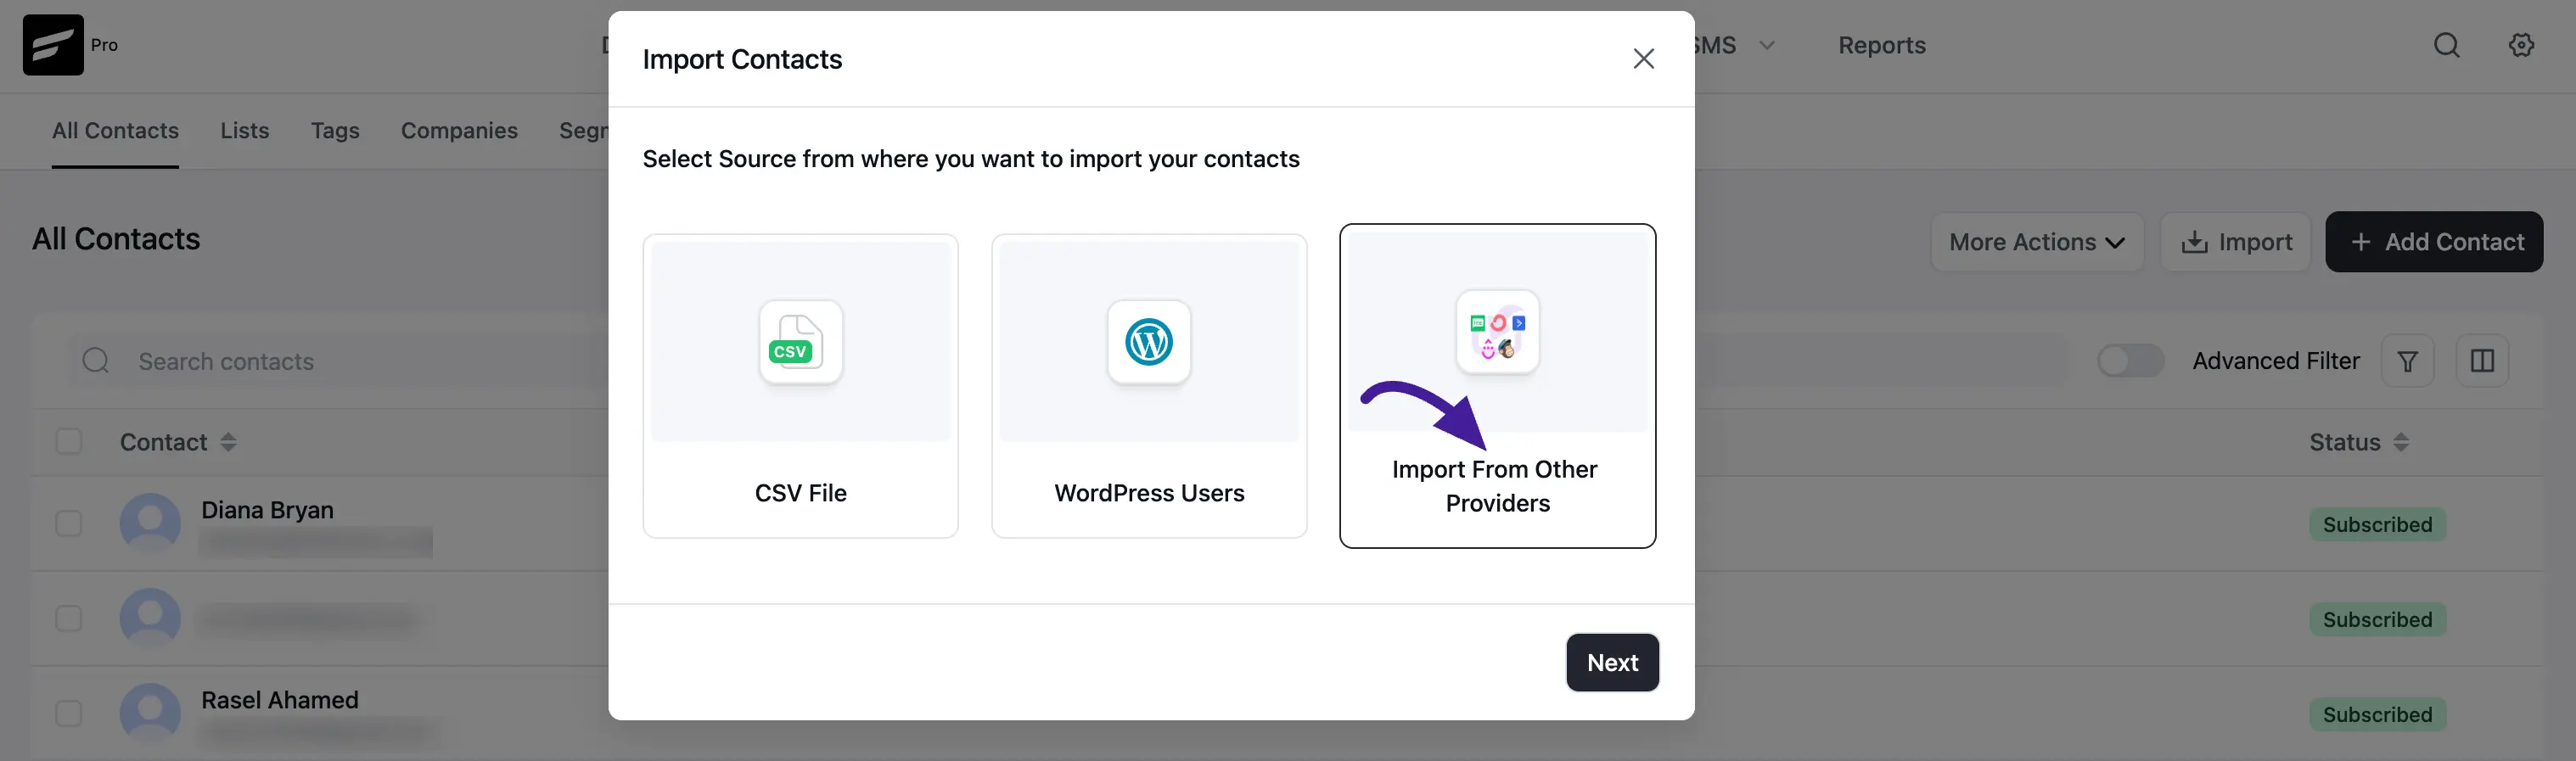2576x761 pixels.
Task: Open the column layout icon
Action: click(2482, 361)
